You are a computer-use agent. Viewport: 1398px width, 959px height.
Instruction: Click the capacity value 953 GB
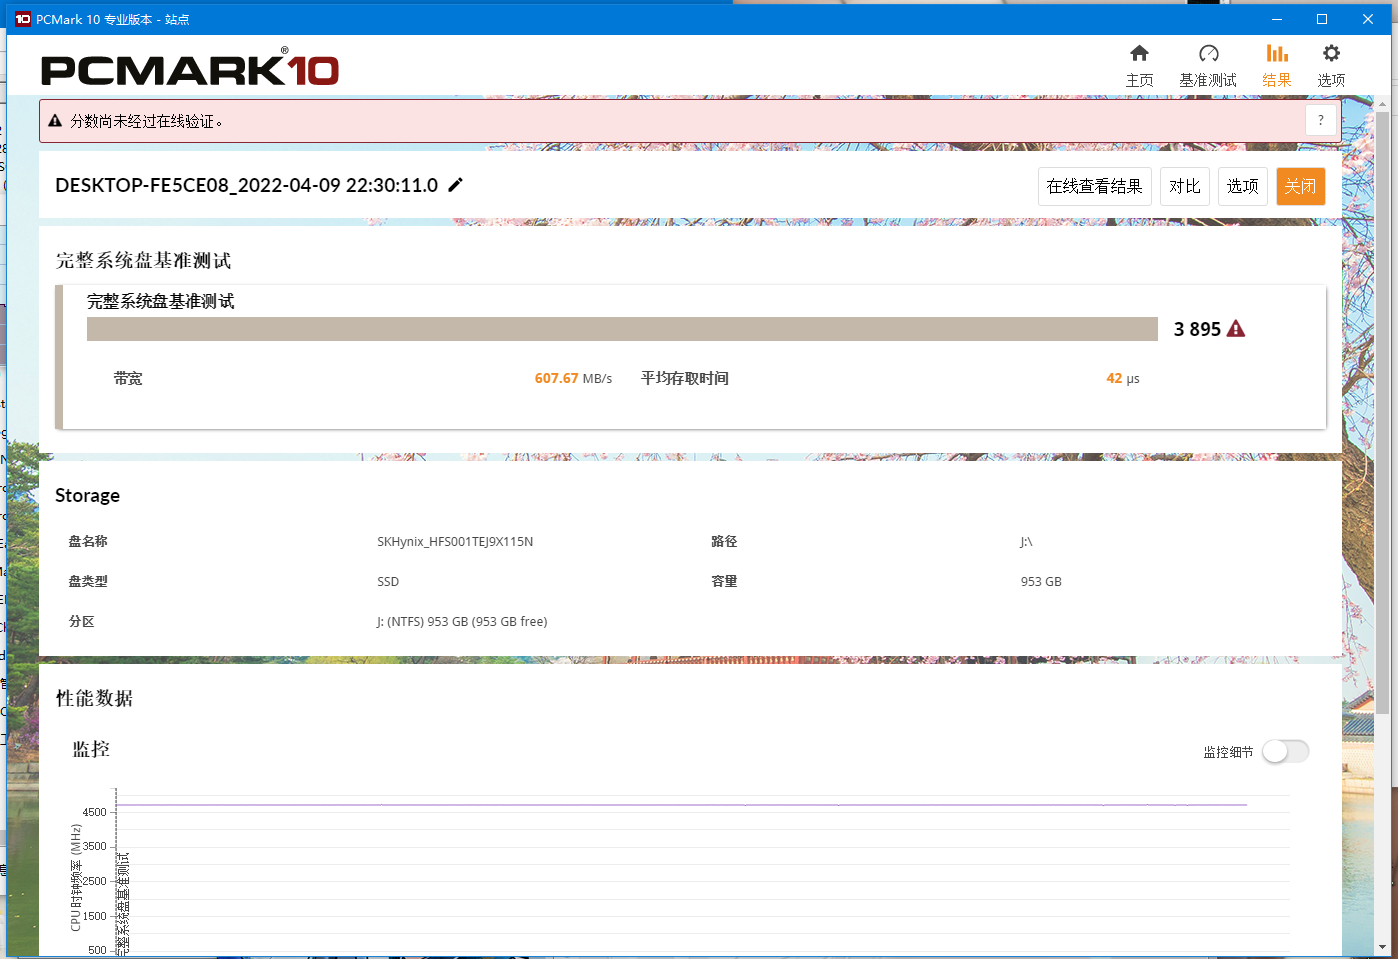coord(1041,581)
